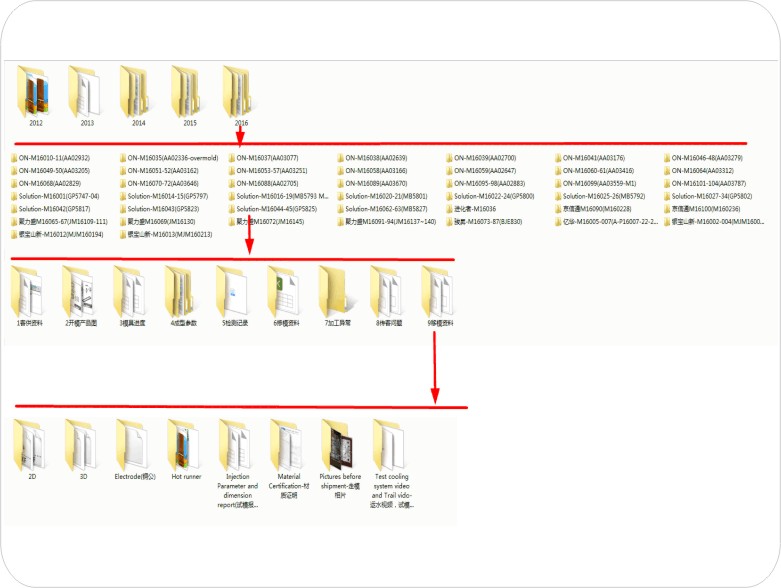Open the 2D drawings folder
The width and height of the screenshot is (781, 588).
31,446
